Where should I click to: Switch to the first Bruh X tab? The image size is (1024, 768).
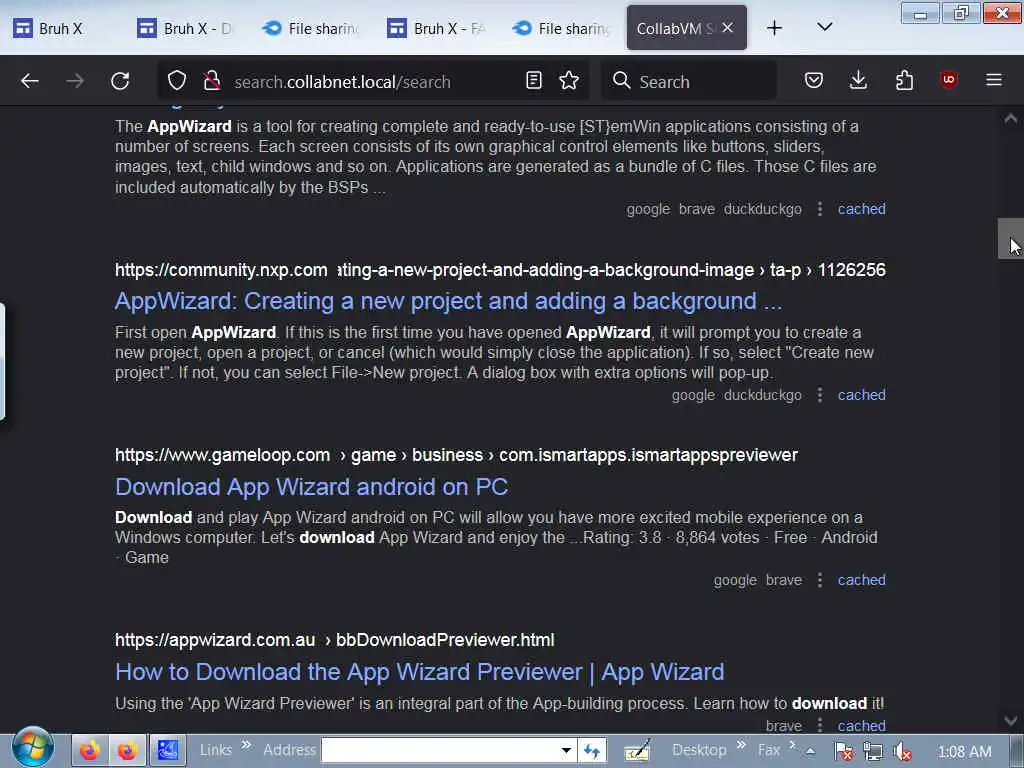click(59, 28)
